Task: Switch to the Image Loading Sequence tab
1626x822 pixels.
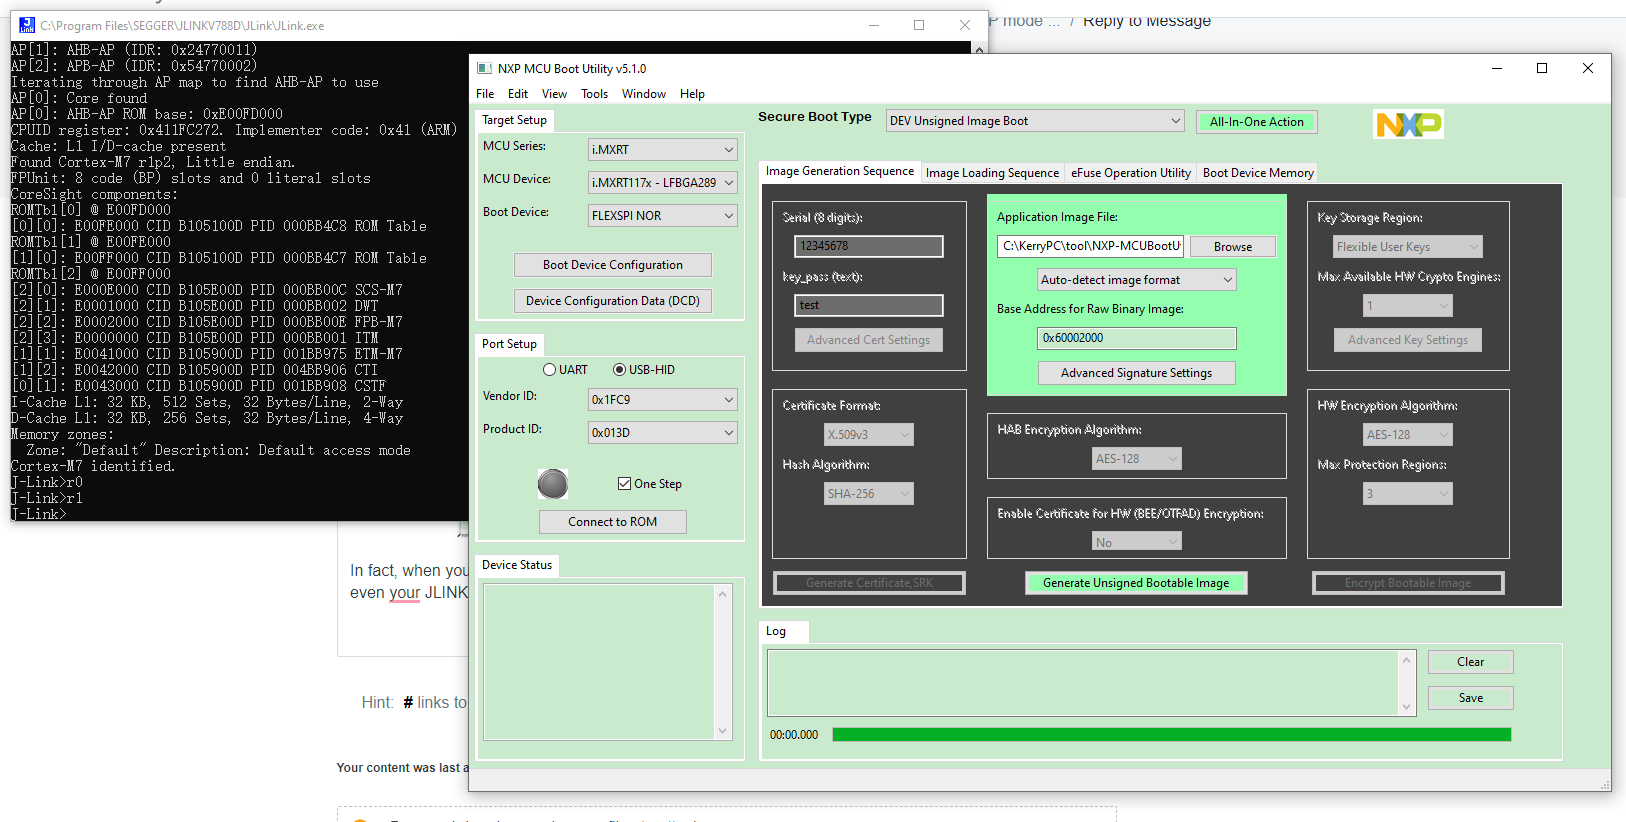Action: point(992,173)
